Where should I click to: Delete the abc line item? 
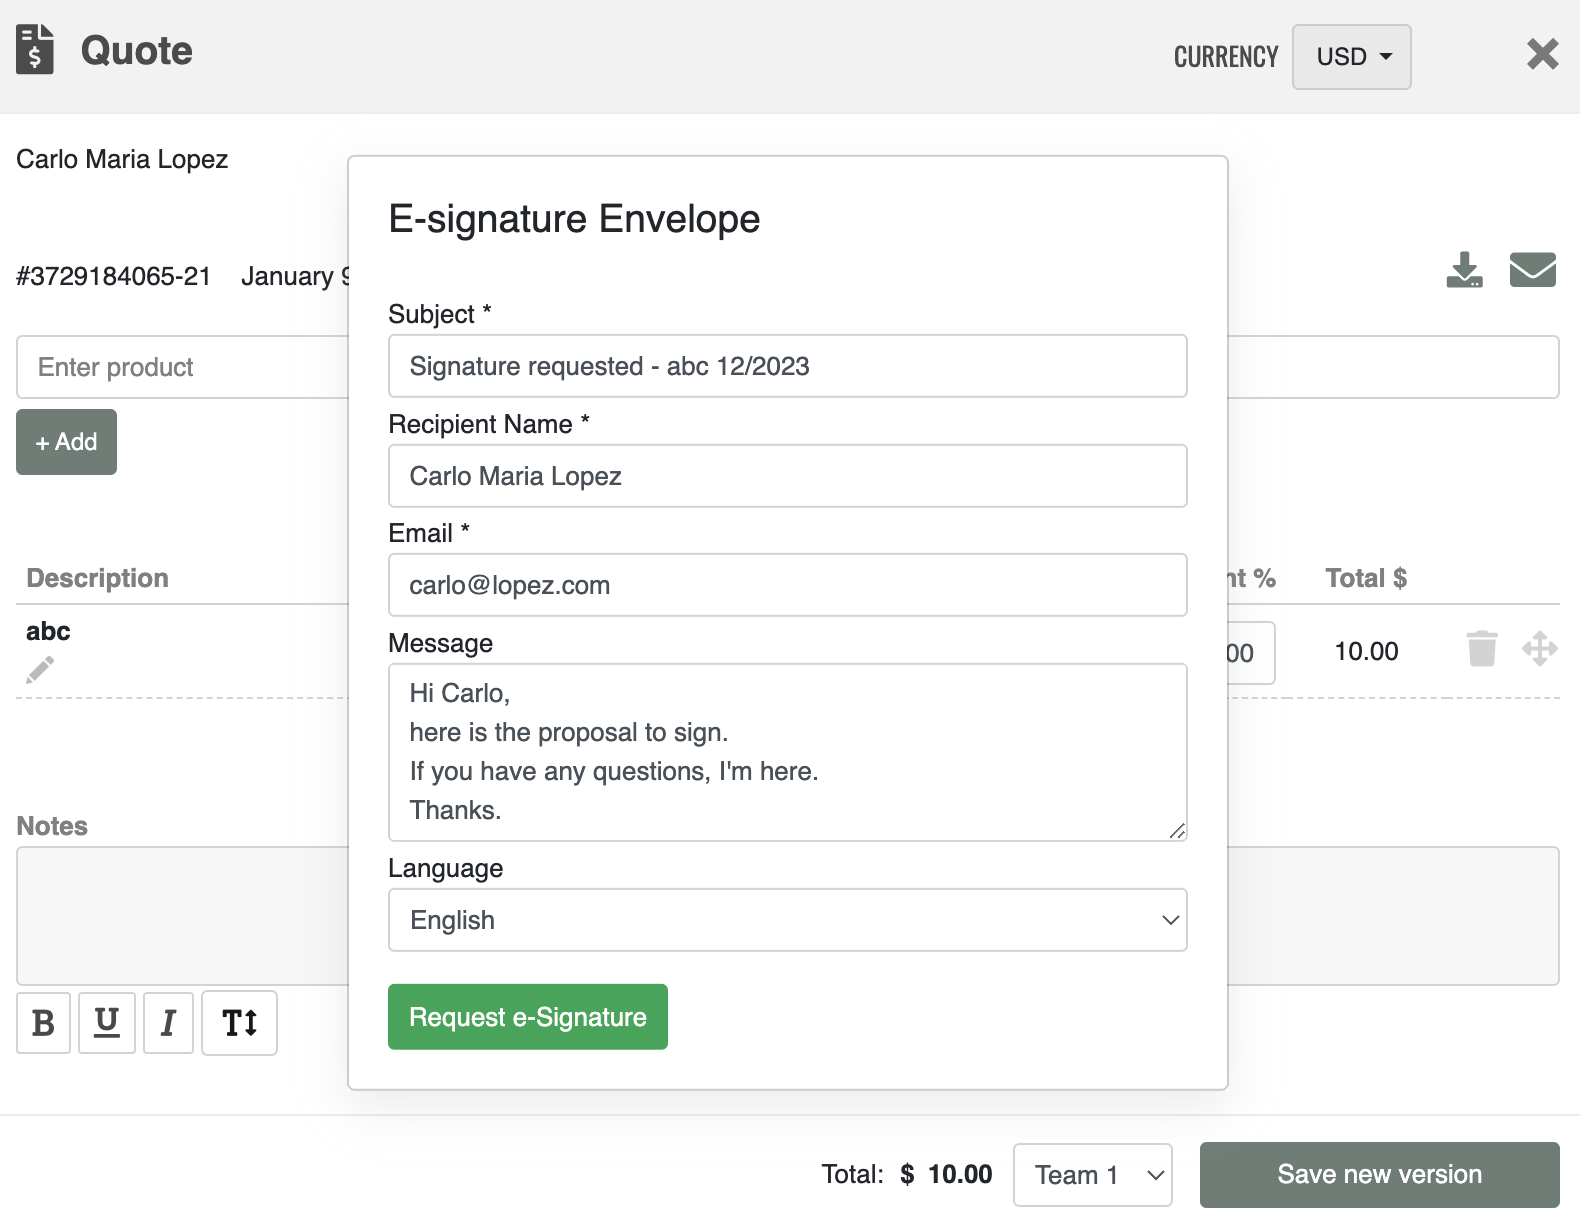click(x=1481, y=649)
